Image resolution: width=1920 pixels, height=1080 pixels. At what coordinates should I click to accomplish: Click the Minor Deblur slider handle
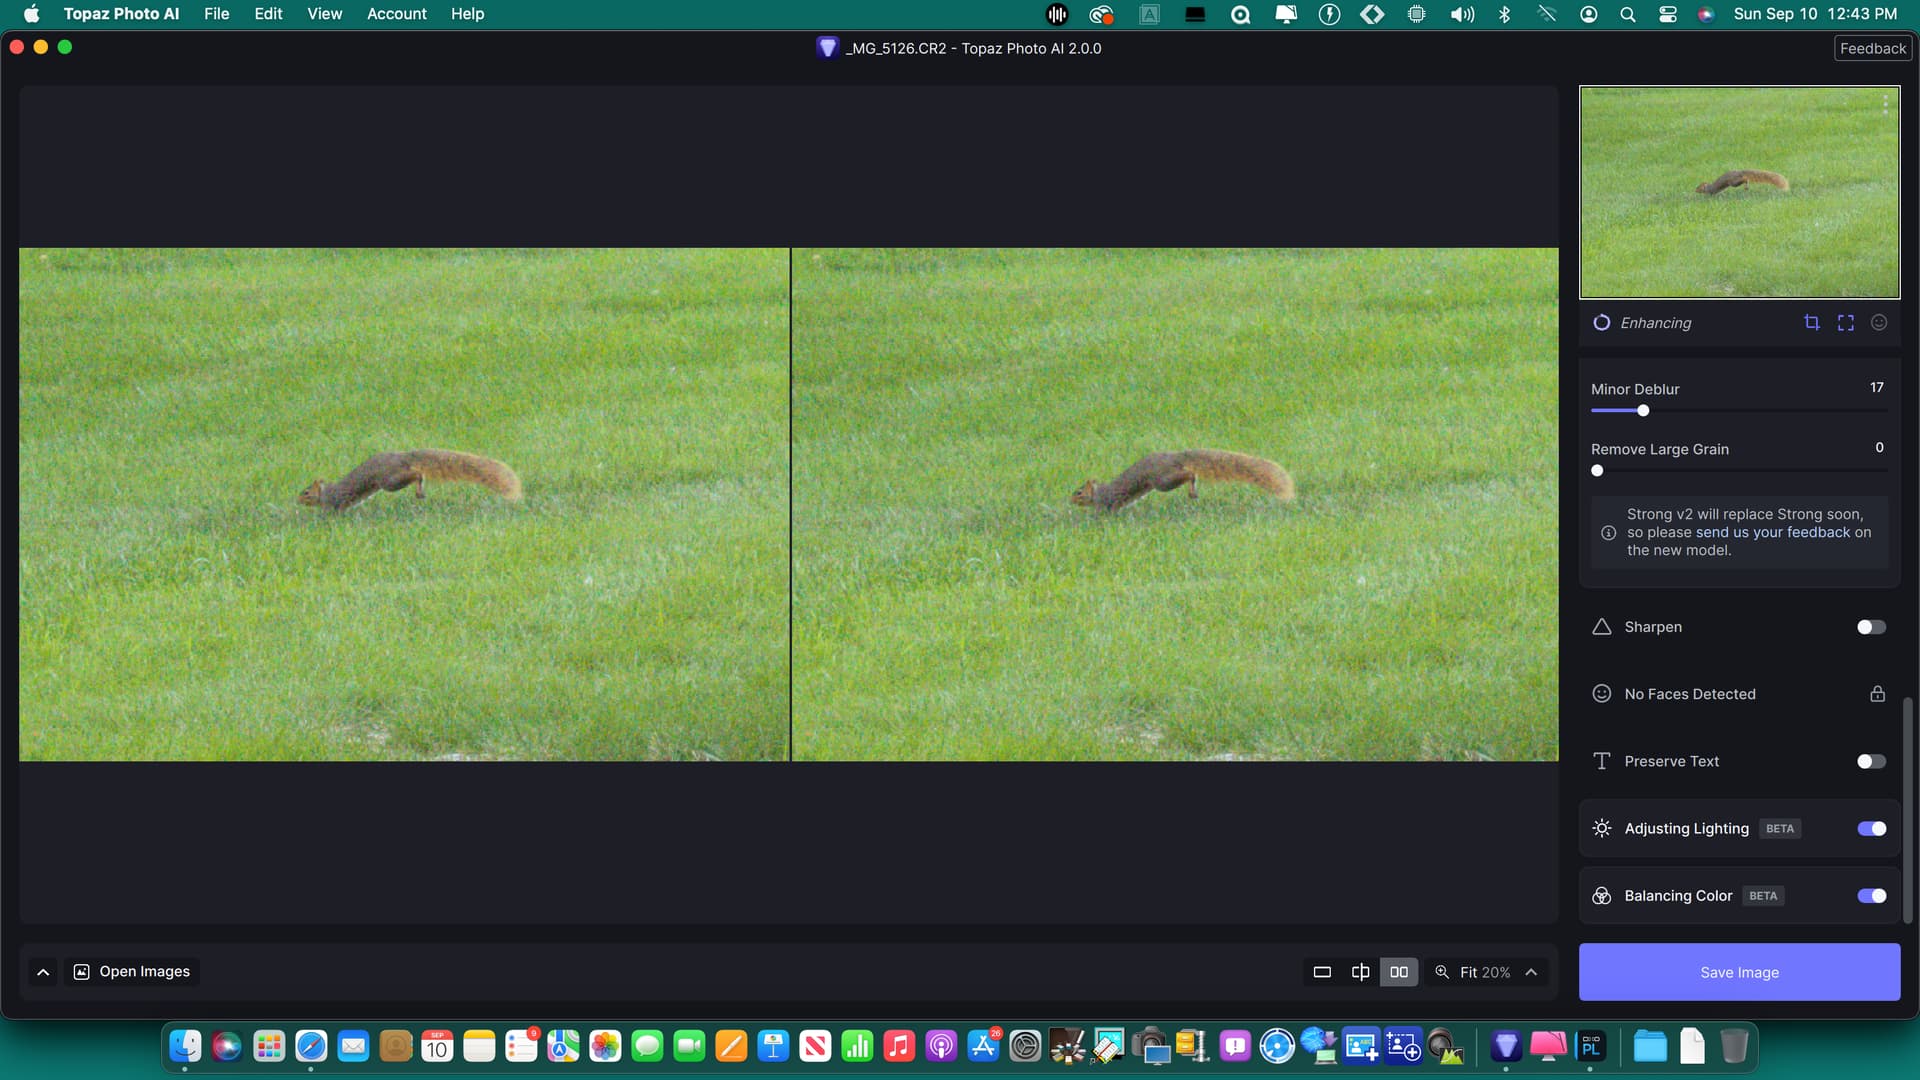tap(1643, 411)
